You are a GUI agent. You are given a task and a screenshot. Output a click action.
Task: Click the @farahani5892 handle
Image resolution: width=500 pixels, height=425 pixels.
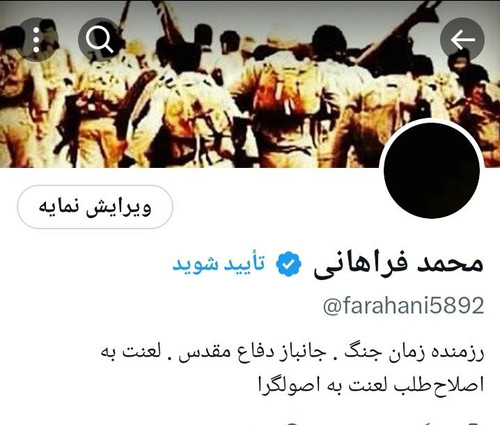[x=403, y=305]
